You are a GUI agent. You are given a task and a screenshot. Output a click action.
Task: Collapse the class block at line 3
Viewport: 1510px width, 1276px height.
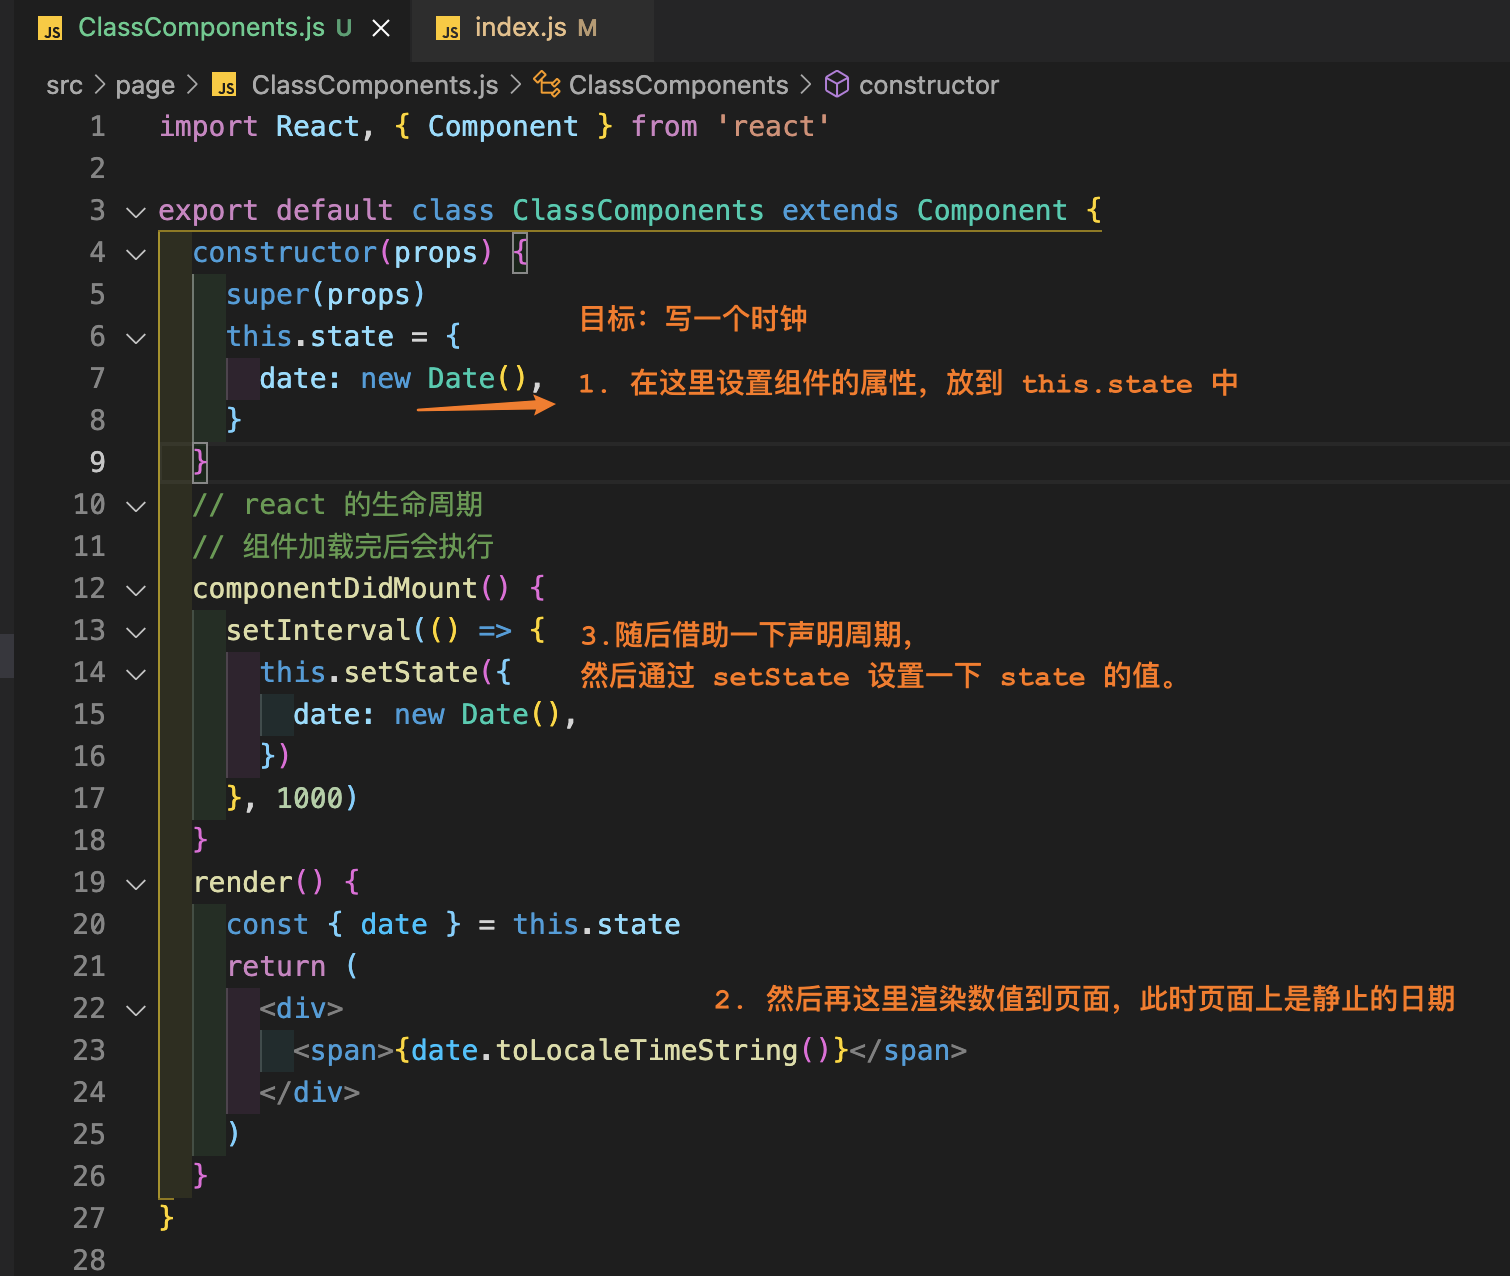(136, 211)
